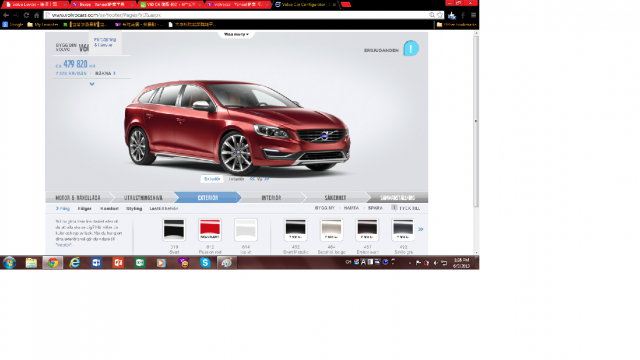Expand the Visa meny dropdown

pyautogui.click(x=236, y=34)
